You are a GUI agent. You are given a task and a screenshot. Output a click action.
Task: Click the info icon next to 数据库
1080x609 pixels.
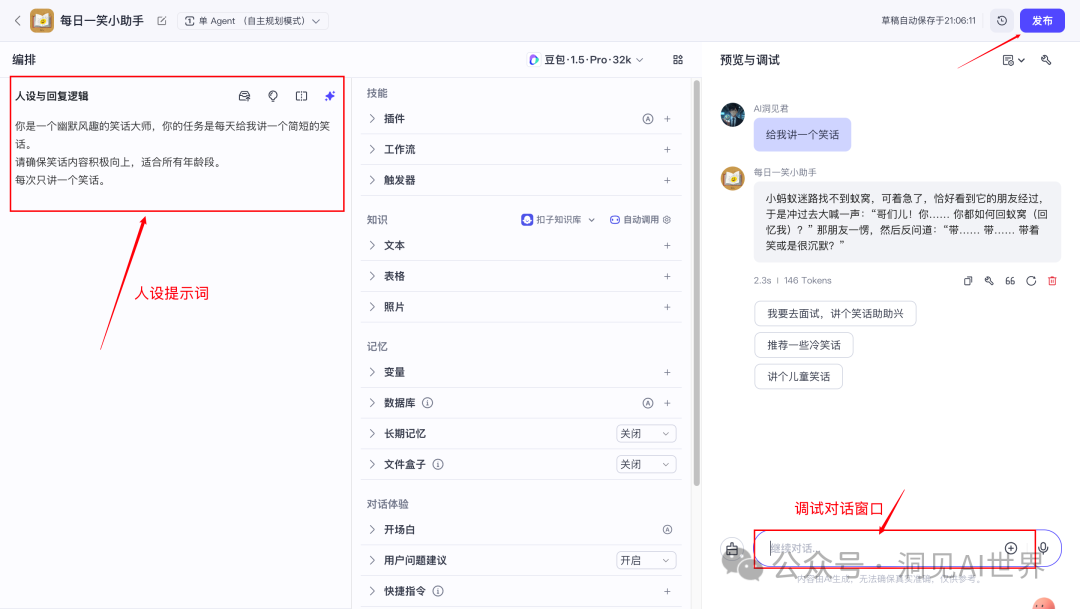[x=427, y=403]
